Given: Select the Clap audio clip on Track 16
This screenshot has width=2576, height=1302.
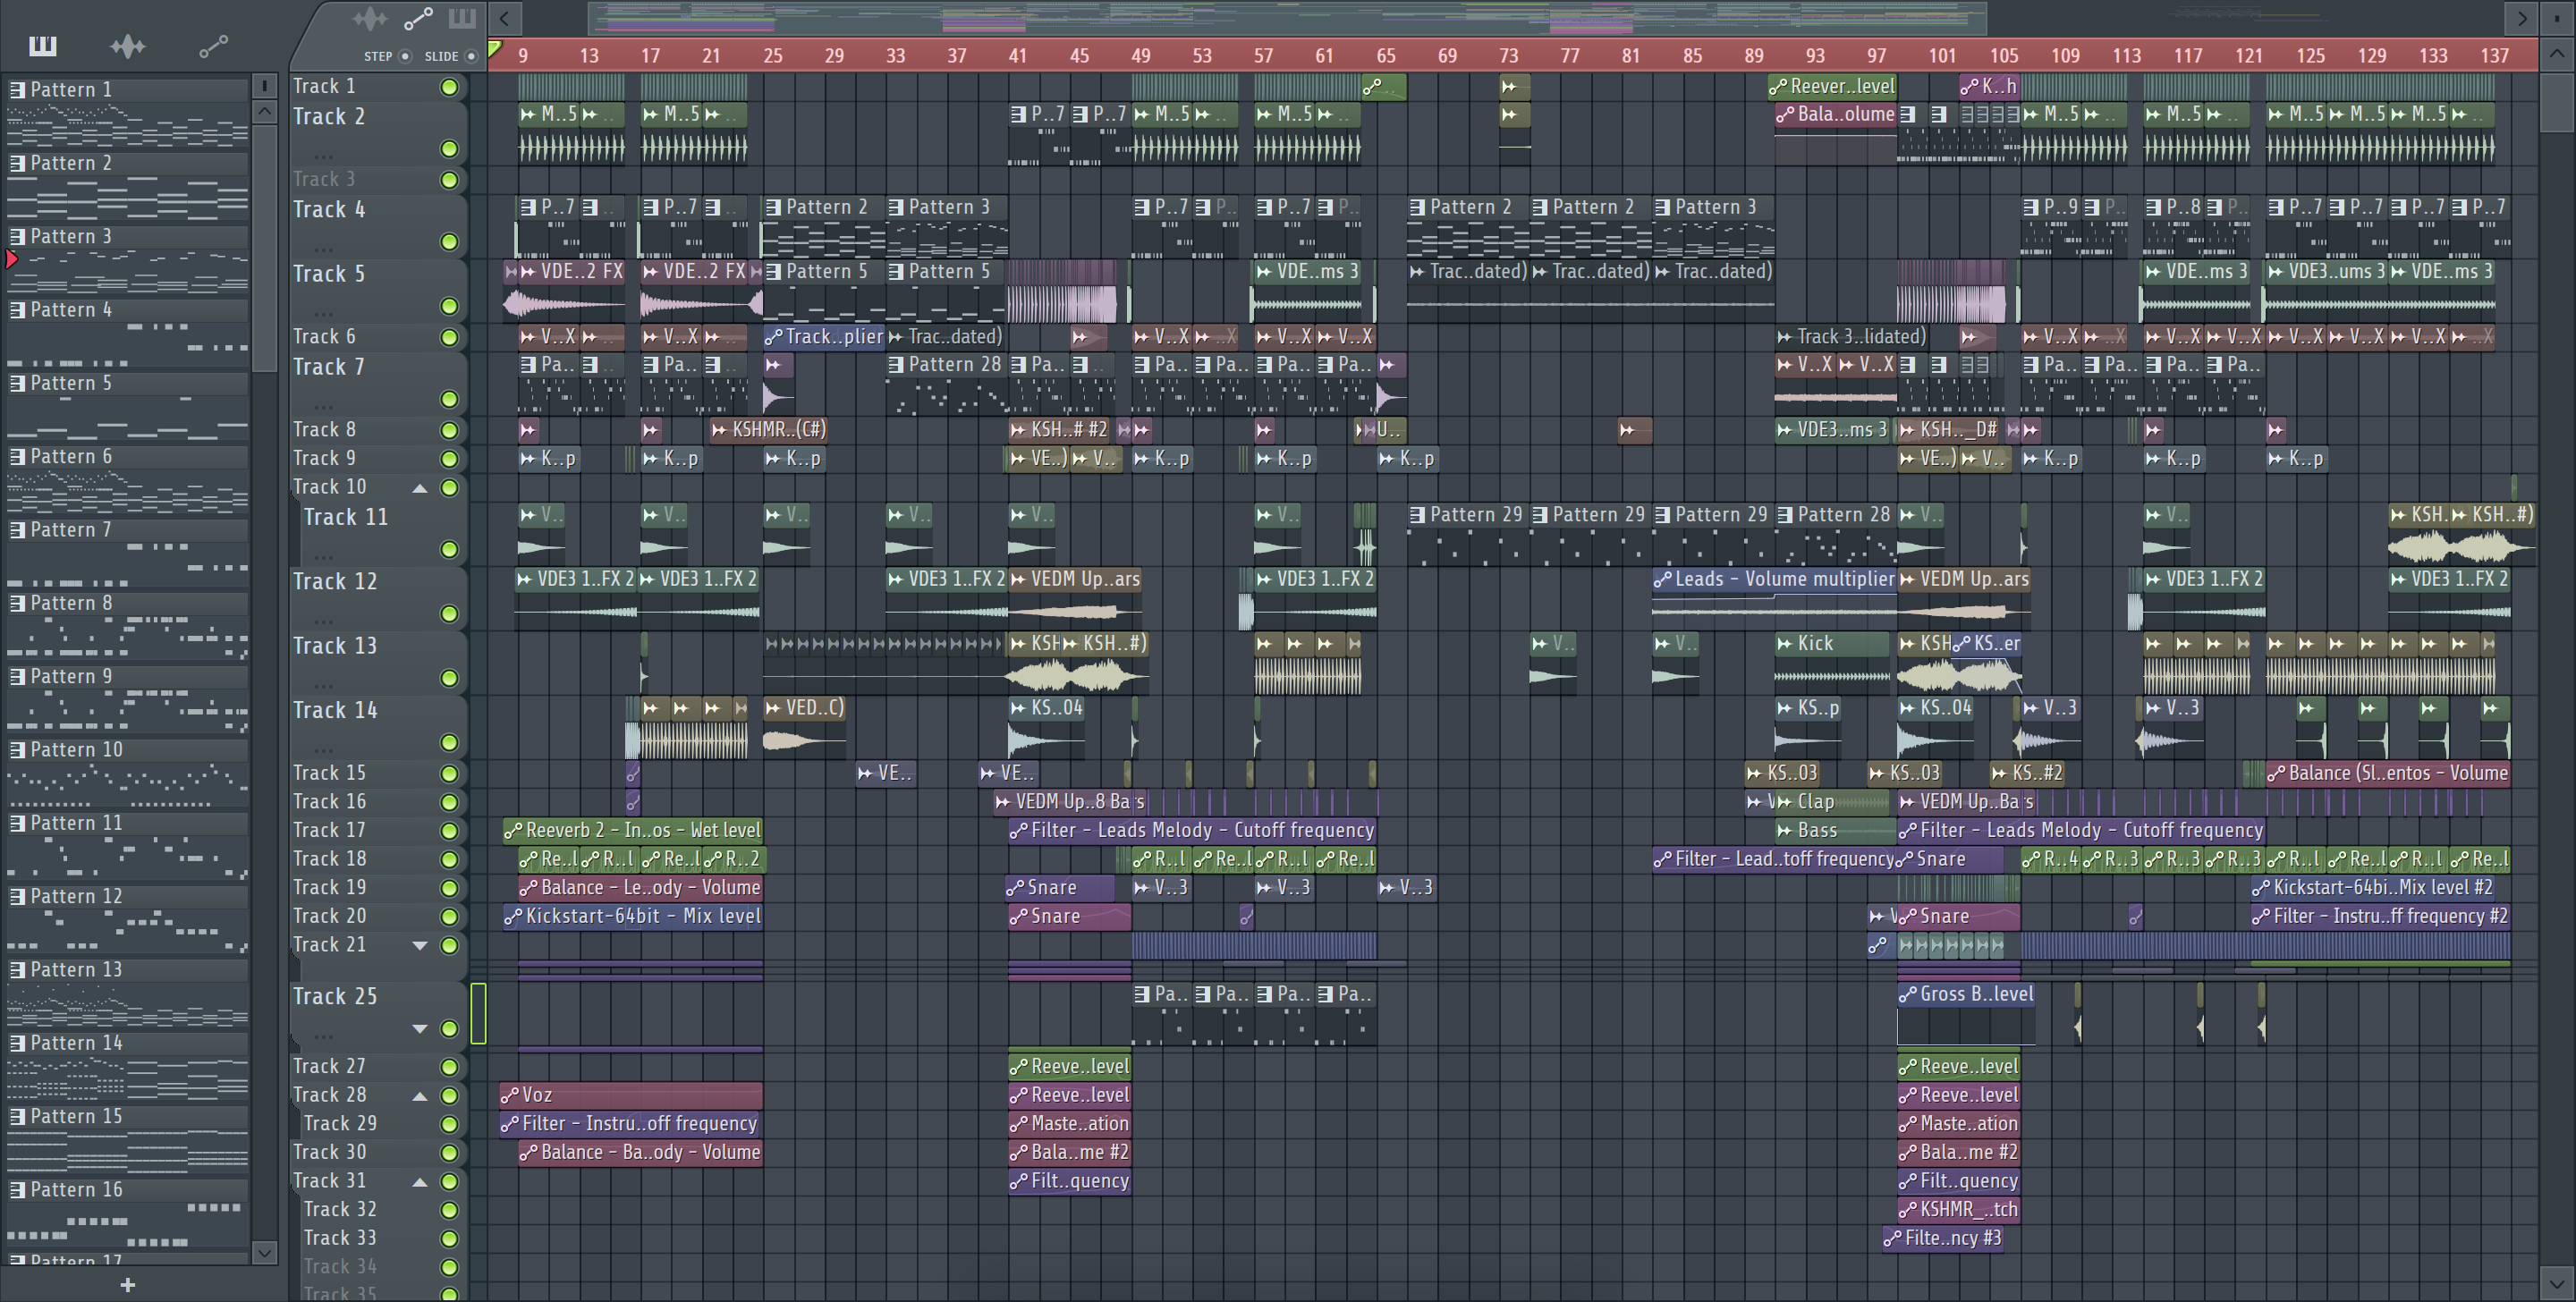Looking at the screenshot, I should [1830, 802].
